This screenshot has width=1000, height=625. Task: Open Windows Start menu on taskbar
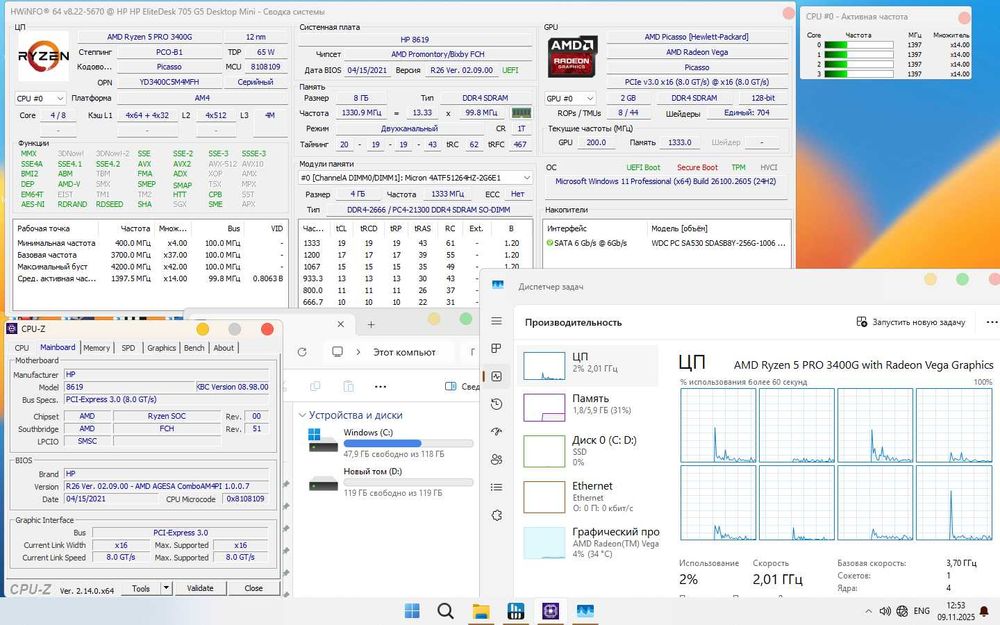coord(412,611)
